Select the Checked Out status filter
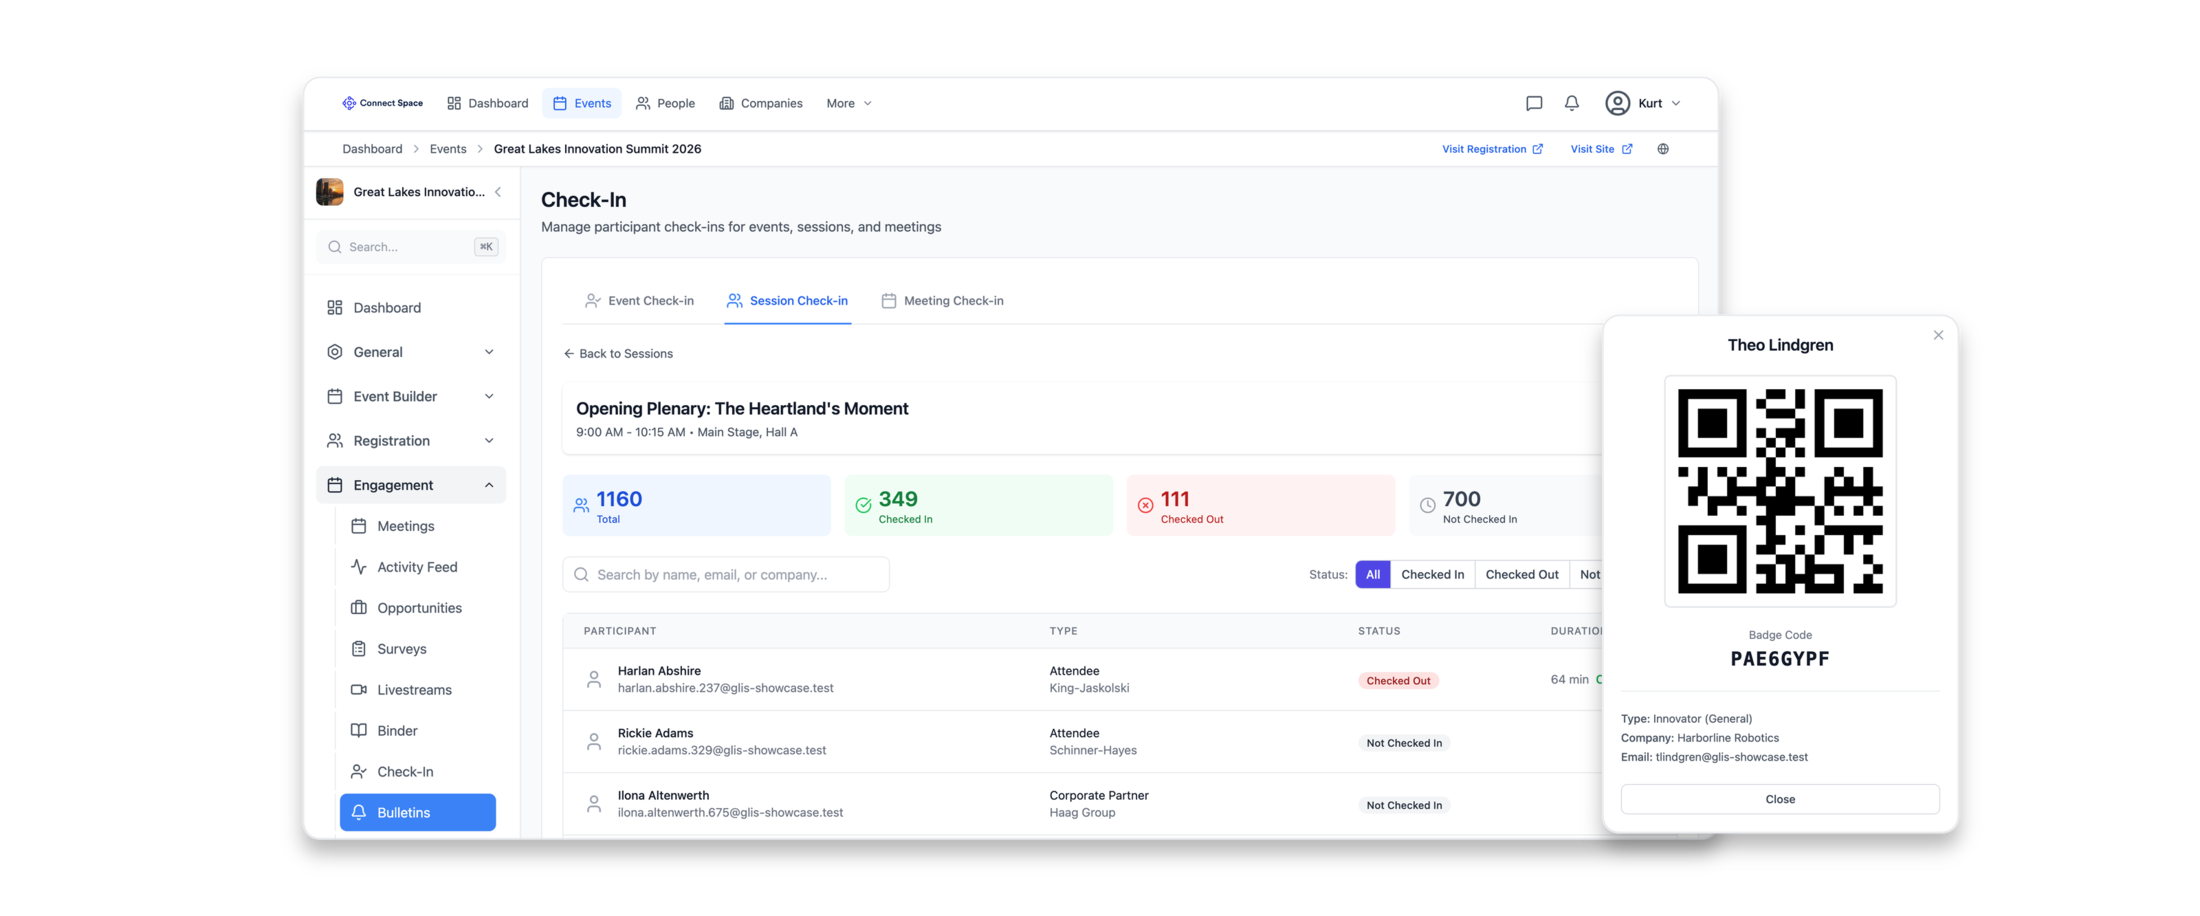 click(1522, 574)
